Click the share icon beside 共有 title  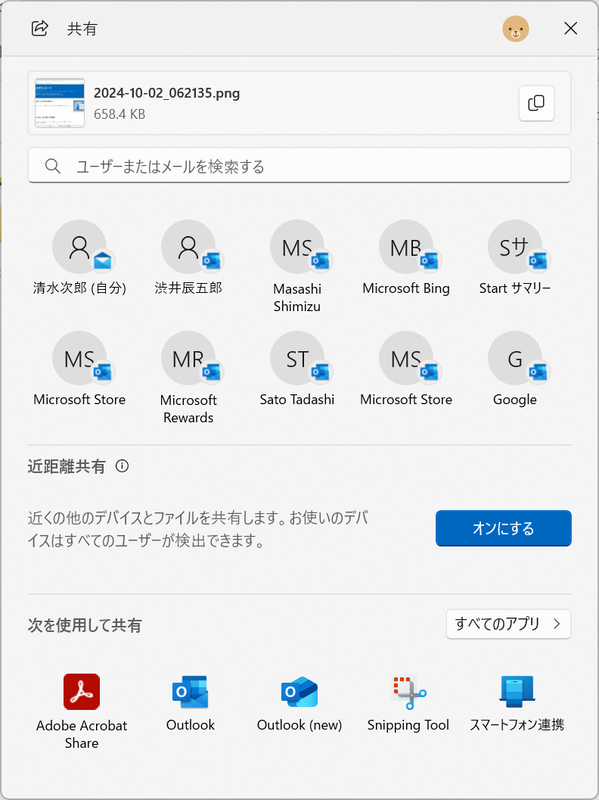point(40,28)
